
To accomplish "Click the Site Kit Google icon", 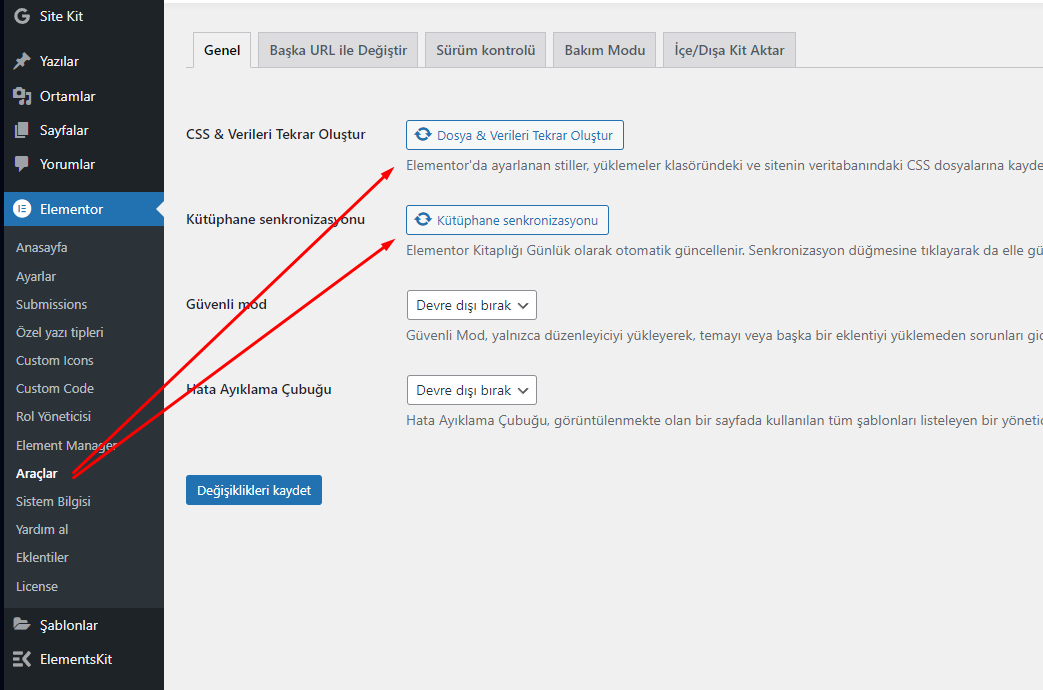I will pyautogui.click(x=22, y=16).
